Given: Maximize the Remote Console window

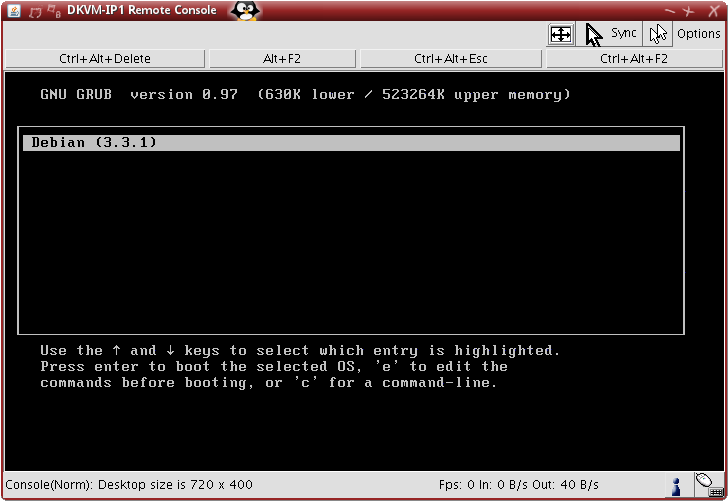Looking at the screenshot, I should point(689,10).
